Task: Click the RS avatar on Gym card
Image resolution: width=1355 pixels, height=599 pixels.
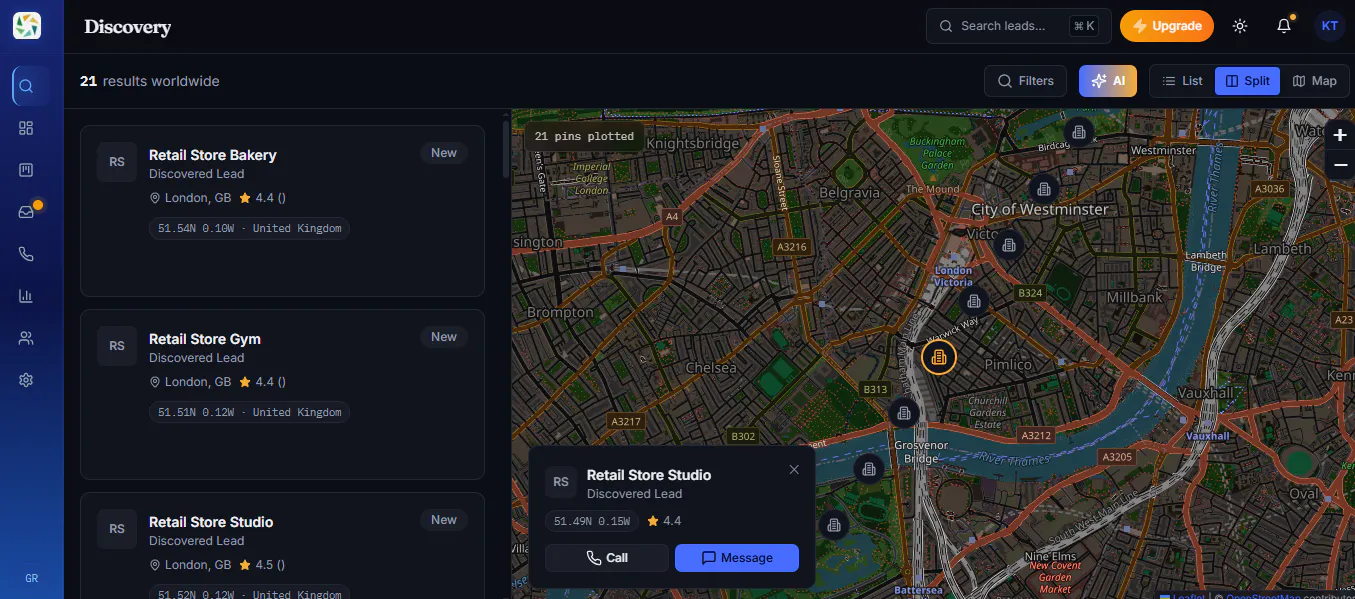Action: click(117, 346)
